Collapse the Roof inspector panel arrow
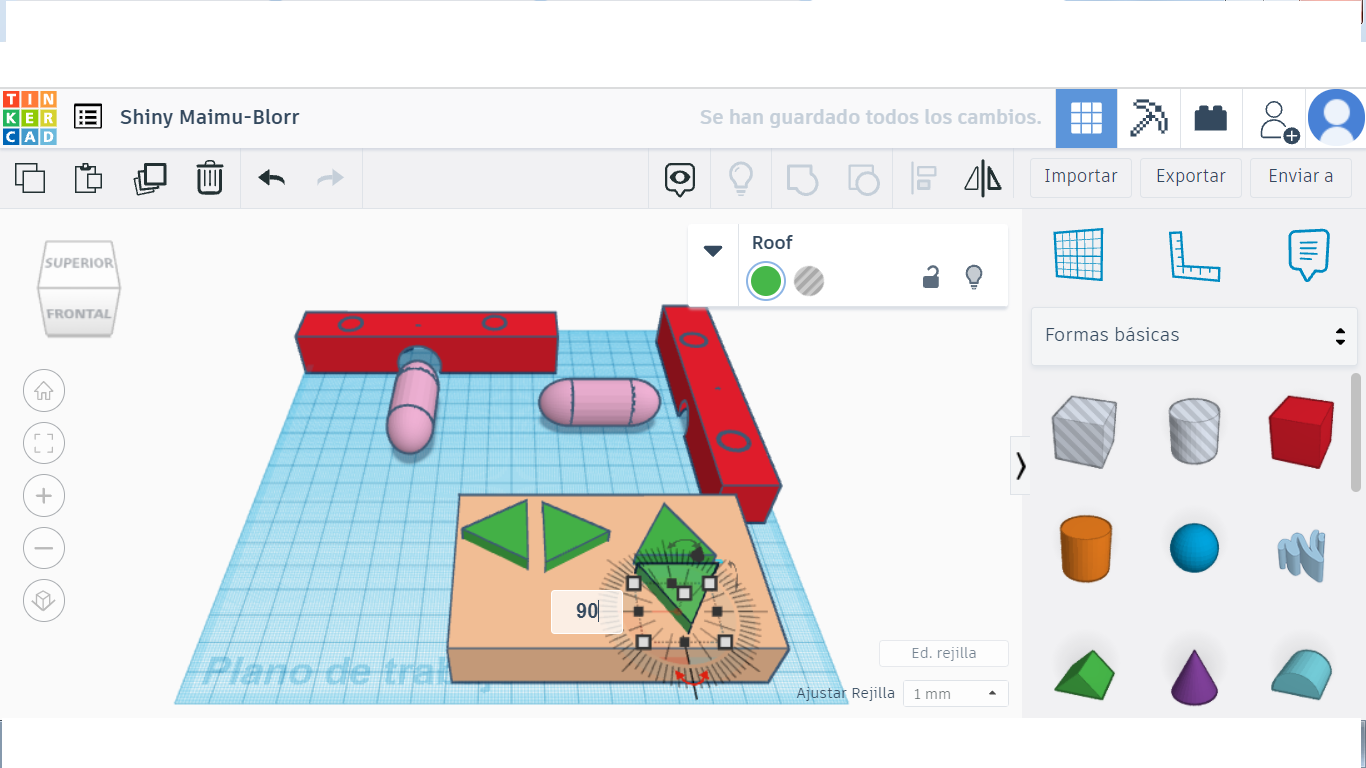The height and width of the screenshot is (768, 1366). point(713,251)
